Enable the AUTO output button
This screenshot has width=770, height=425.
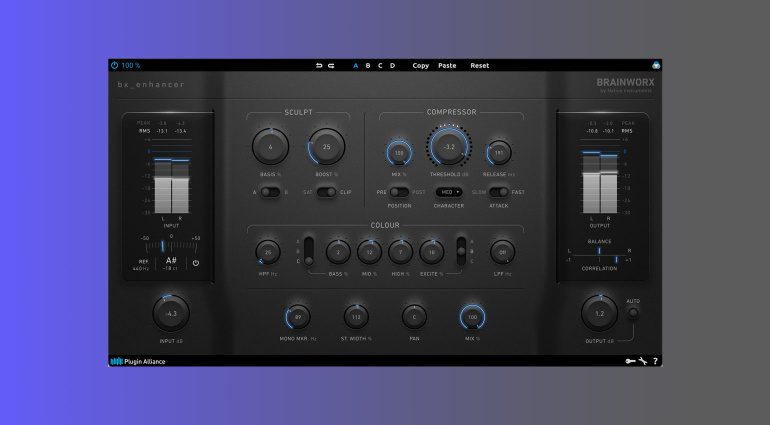pos(633,312)
